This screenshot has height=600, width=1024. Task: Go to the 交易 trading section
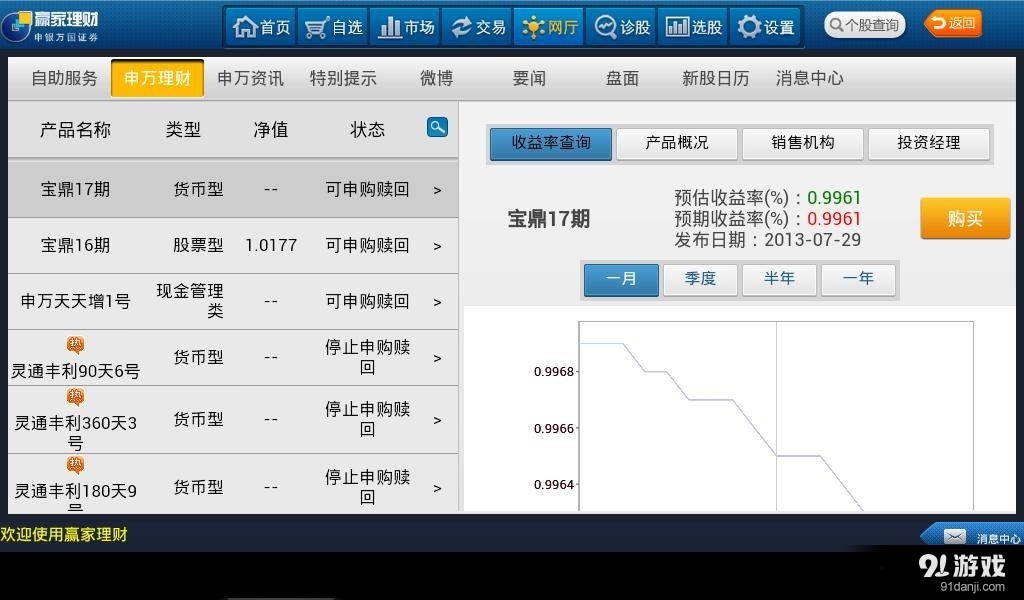click(477, 27)
